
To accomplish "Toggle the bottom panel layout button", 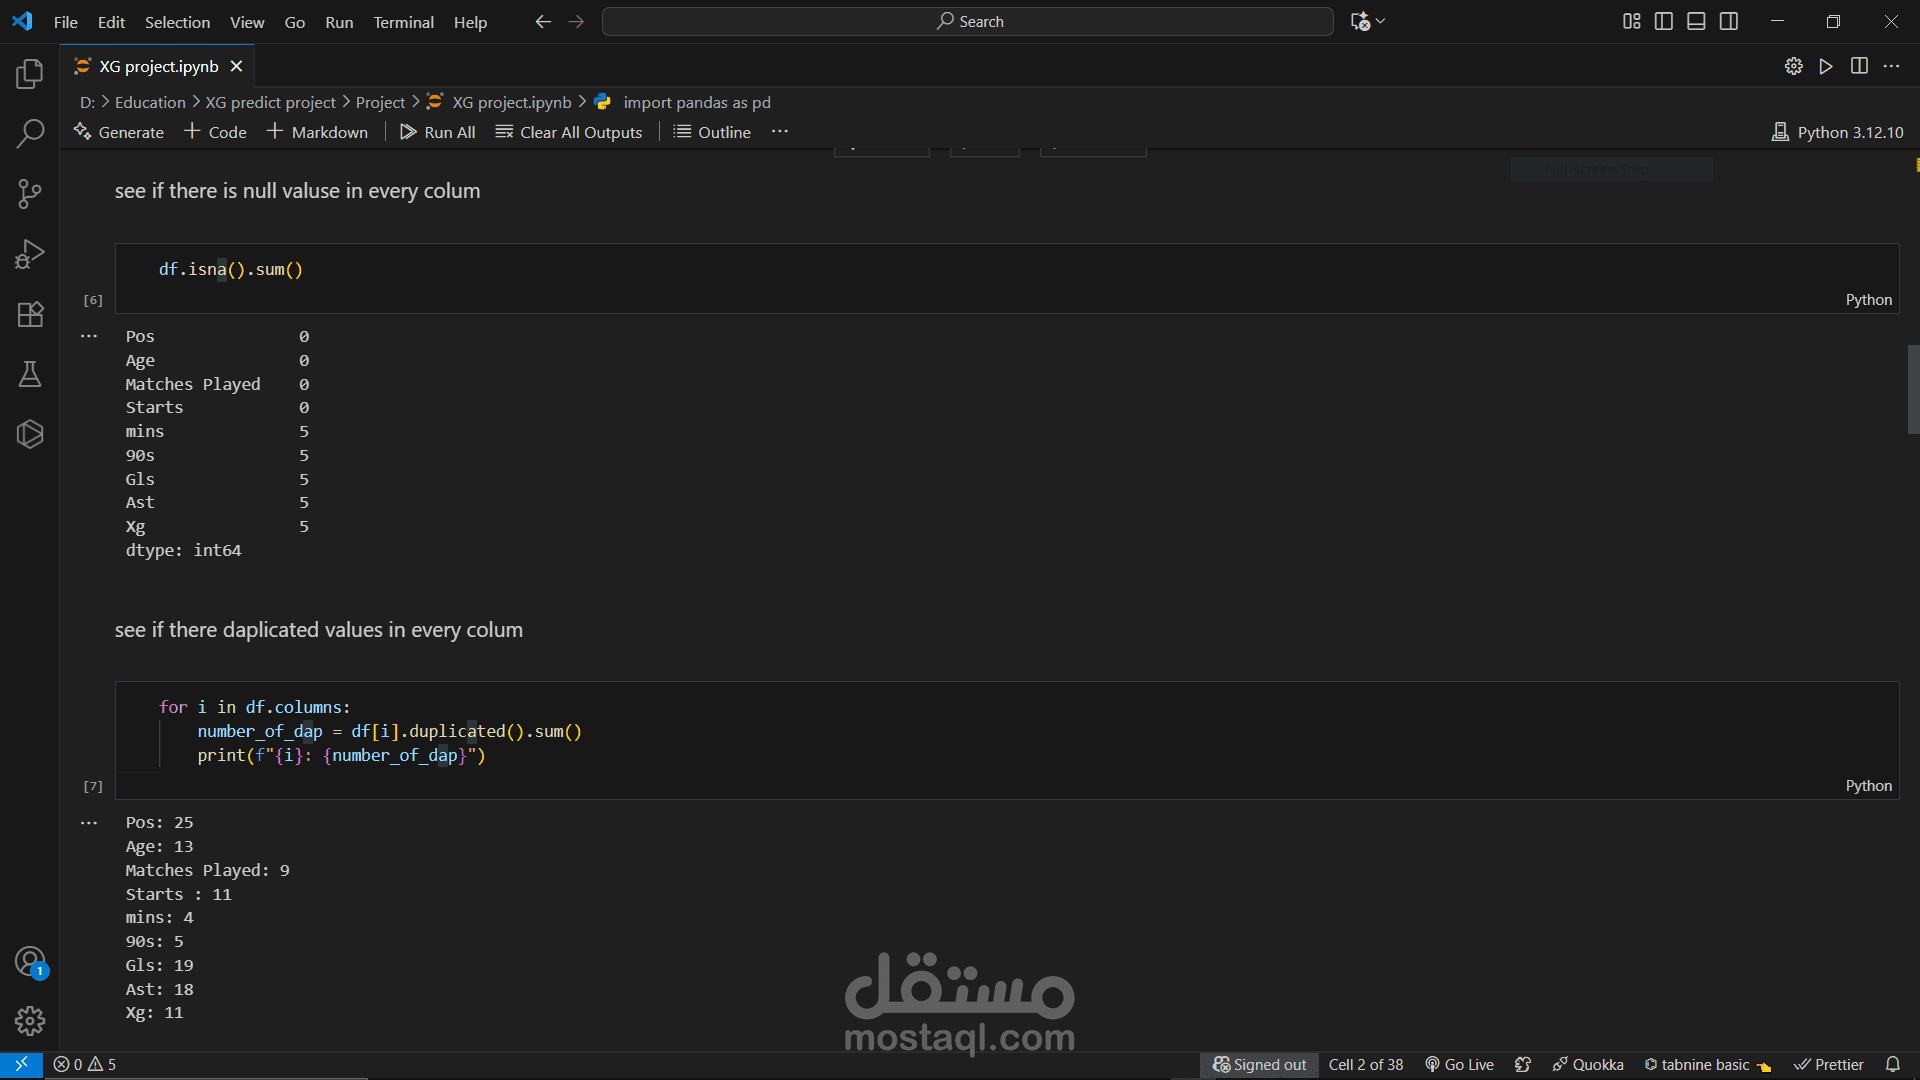I will click(1696, 21).
